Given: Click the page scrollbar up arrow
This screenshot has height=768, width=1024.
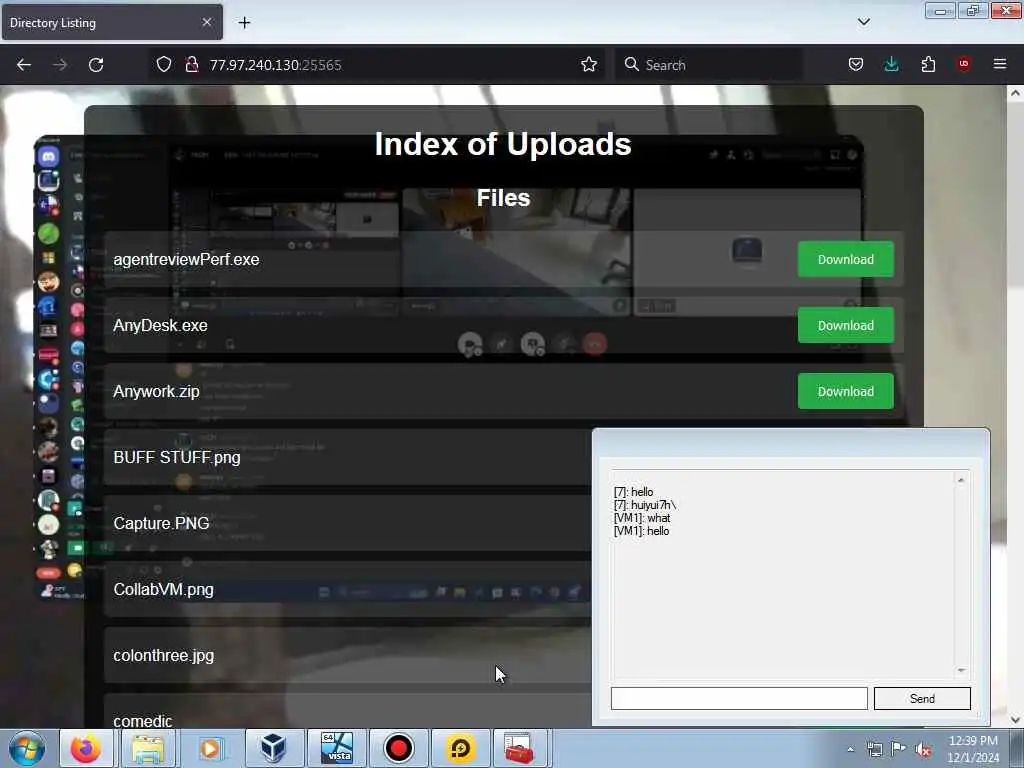Looking at the screenshot, I should (x=1015, y=93).
